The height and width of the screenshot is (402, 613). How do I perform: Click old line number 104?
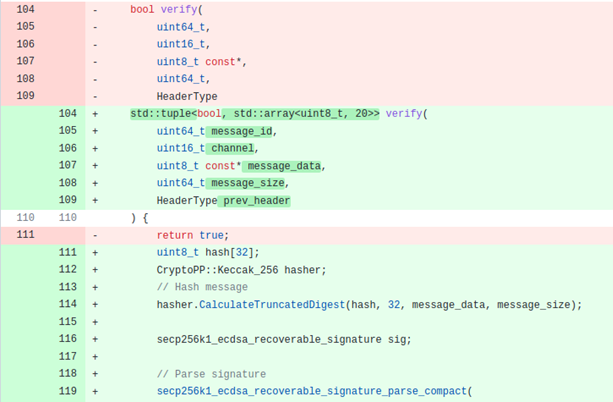(x=25, y=9)
